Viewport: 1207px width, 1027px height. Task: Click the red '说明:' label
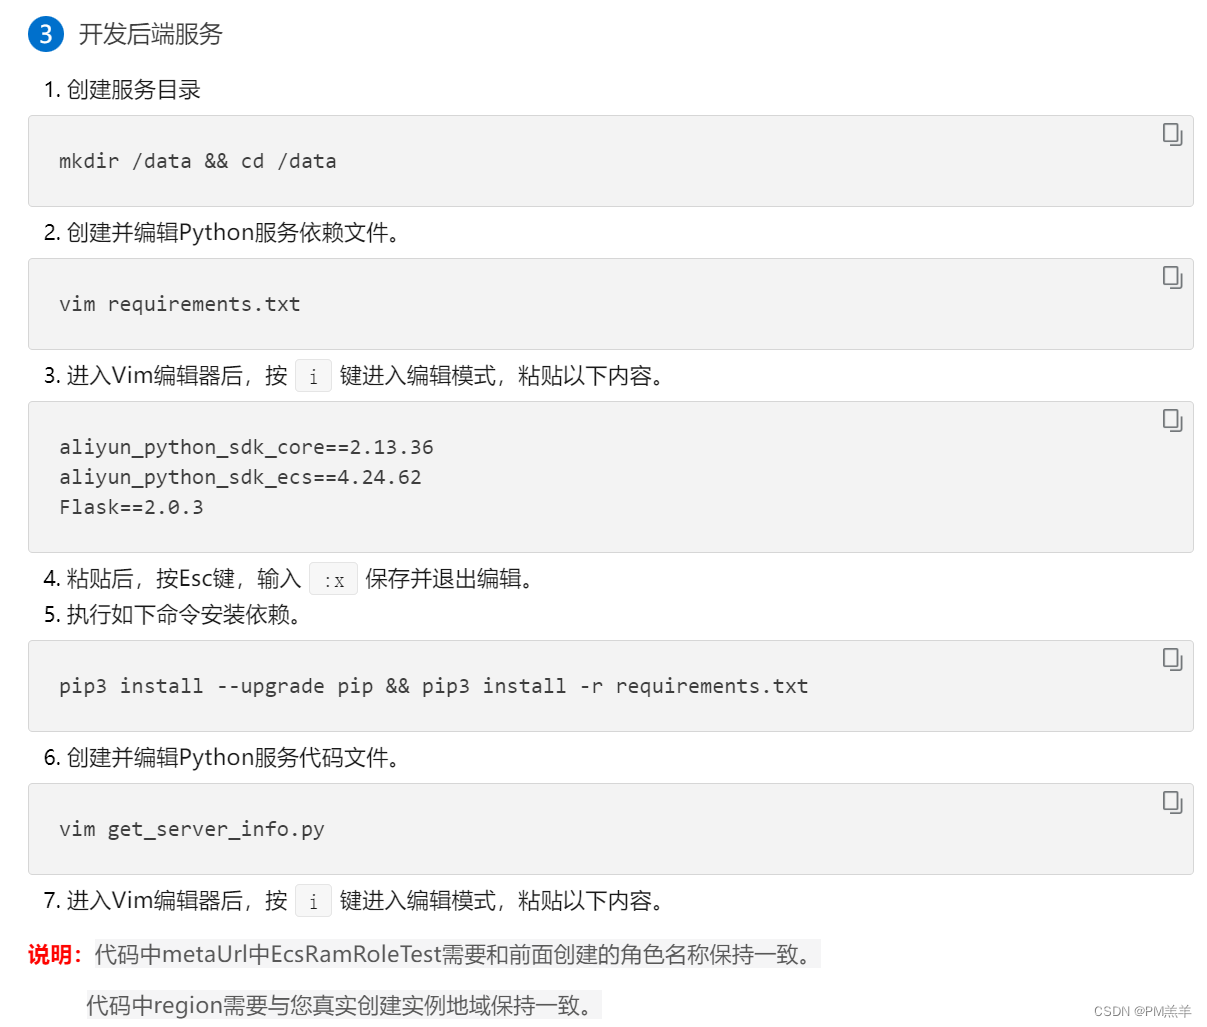click(x=55, y=954)
